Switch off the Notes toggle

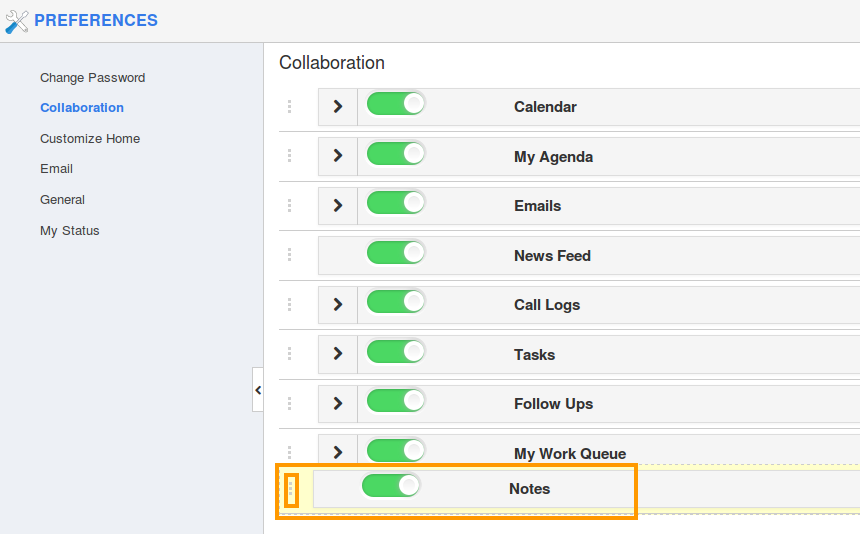[x=391, y=486]
